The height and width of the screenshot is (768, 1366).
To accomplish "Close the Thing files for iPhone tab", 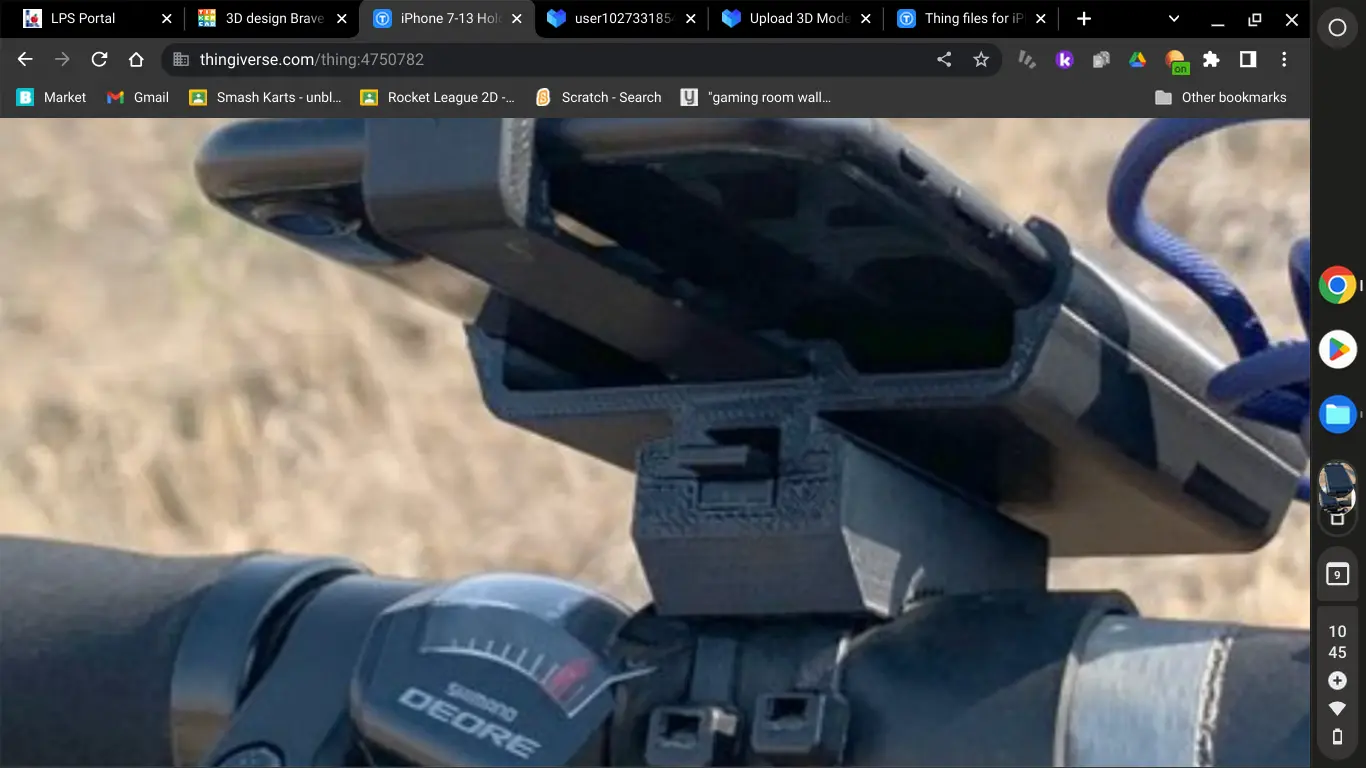I will (x=1040, y=19).
